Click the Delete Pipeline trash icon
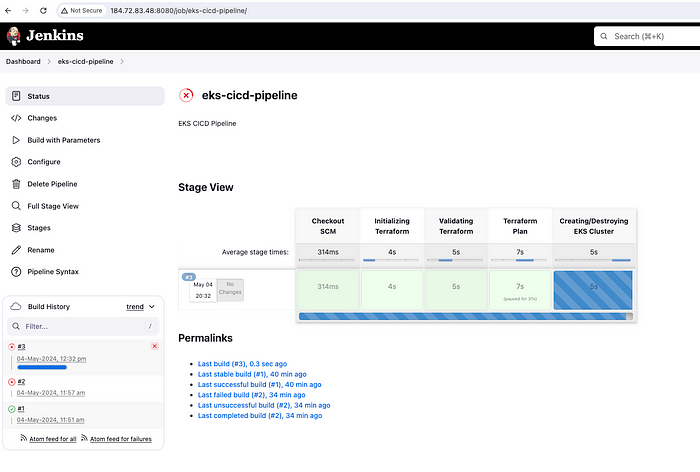Viewport: 700px width, 472px height. 16,184
